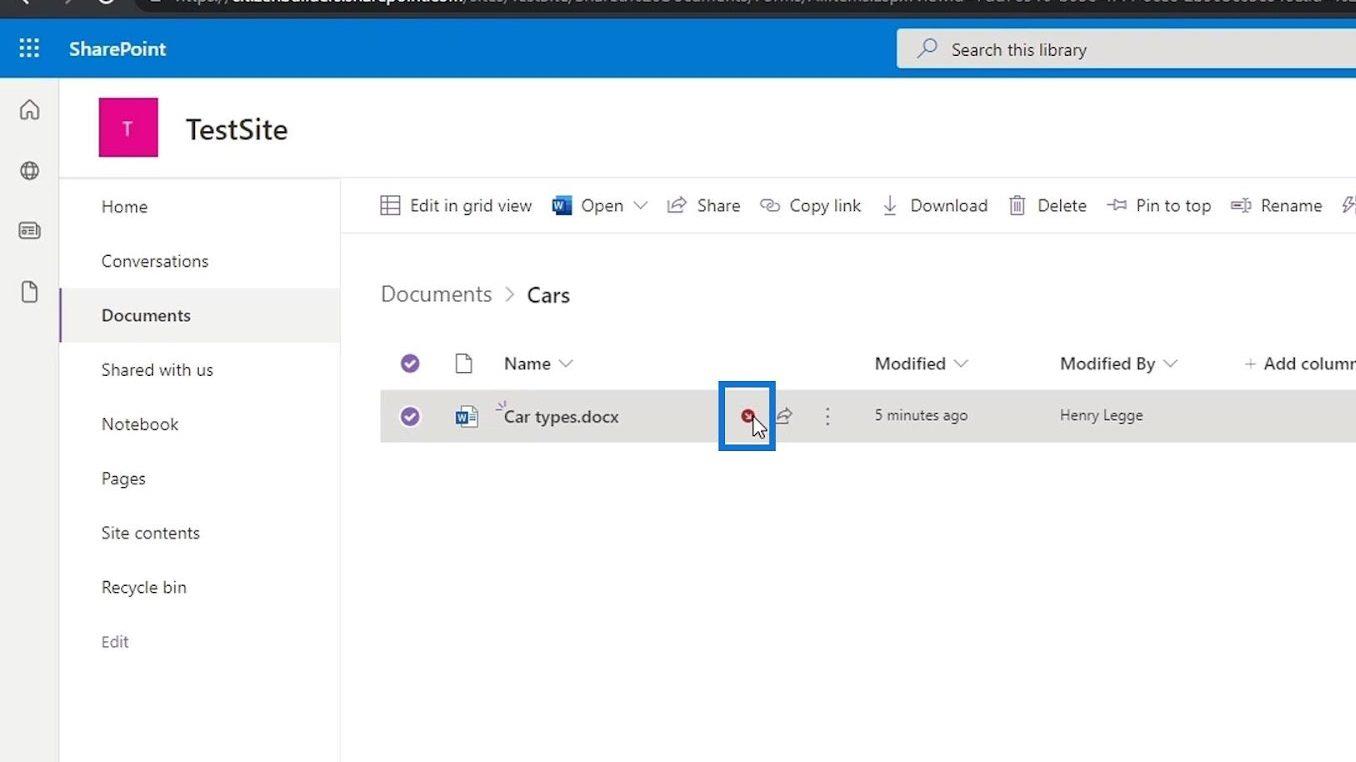Viewport: 1356px width, 762px height.
Task: Click Copy link in the command bar
Action: click(x=810, y=205)
